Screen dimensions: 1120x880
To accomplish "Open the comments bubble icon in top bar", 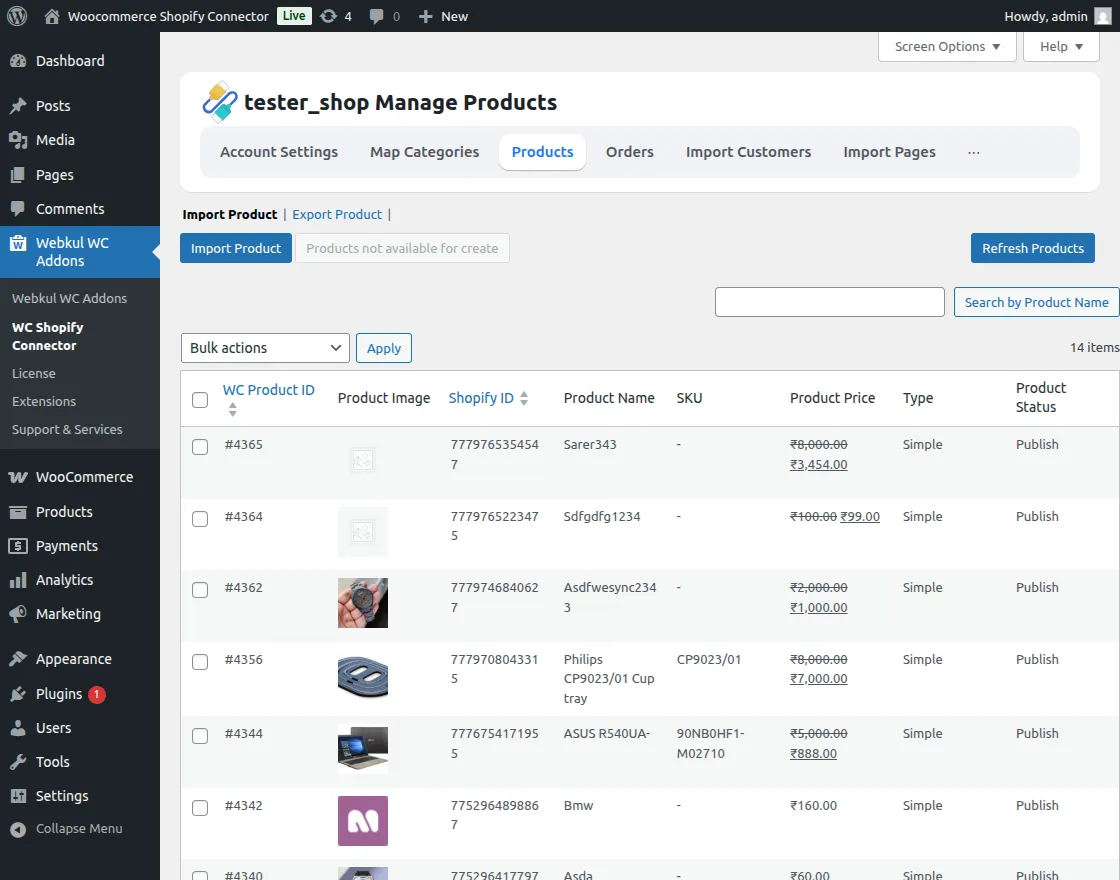I will (379, 16).
